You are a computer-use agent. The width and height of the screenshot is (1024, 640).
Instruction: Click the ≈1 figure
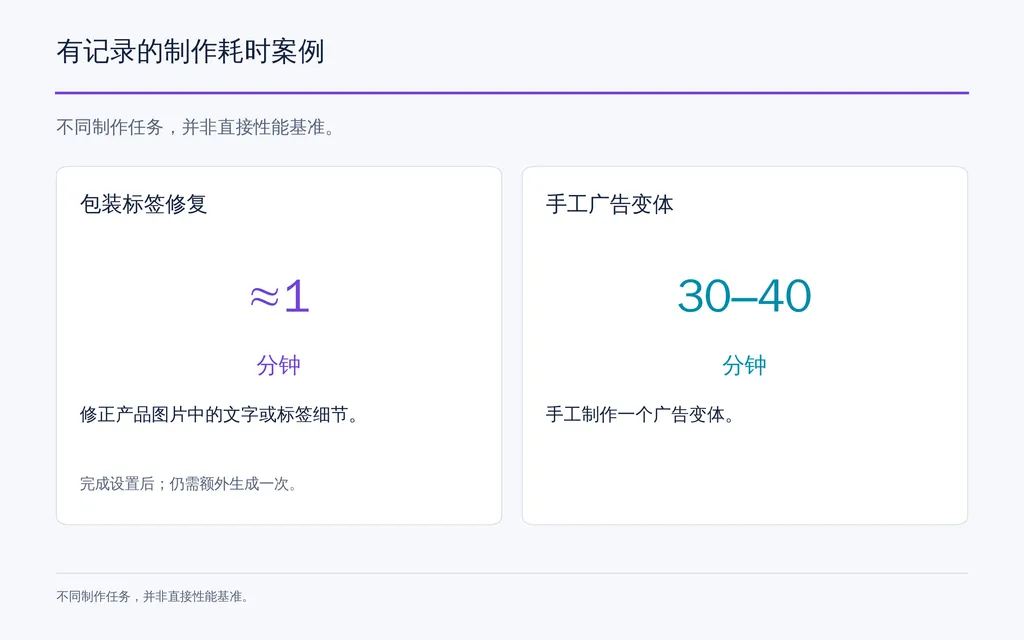(x=279, y=296)
